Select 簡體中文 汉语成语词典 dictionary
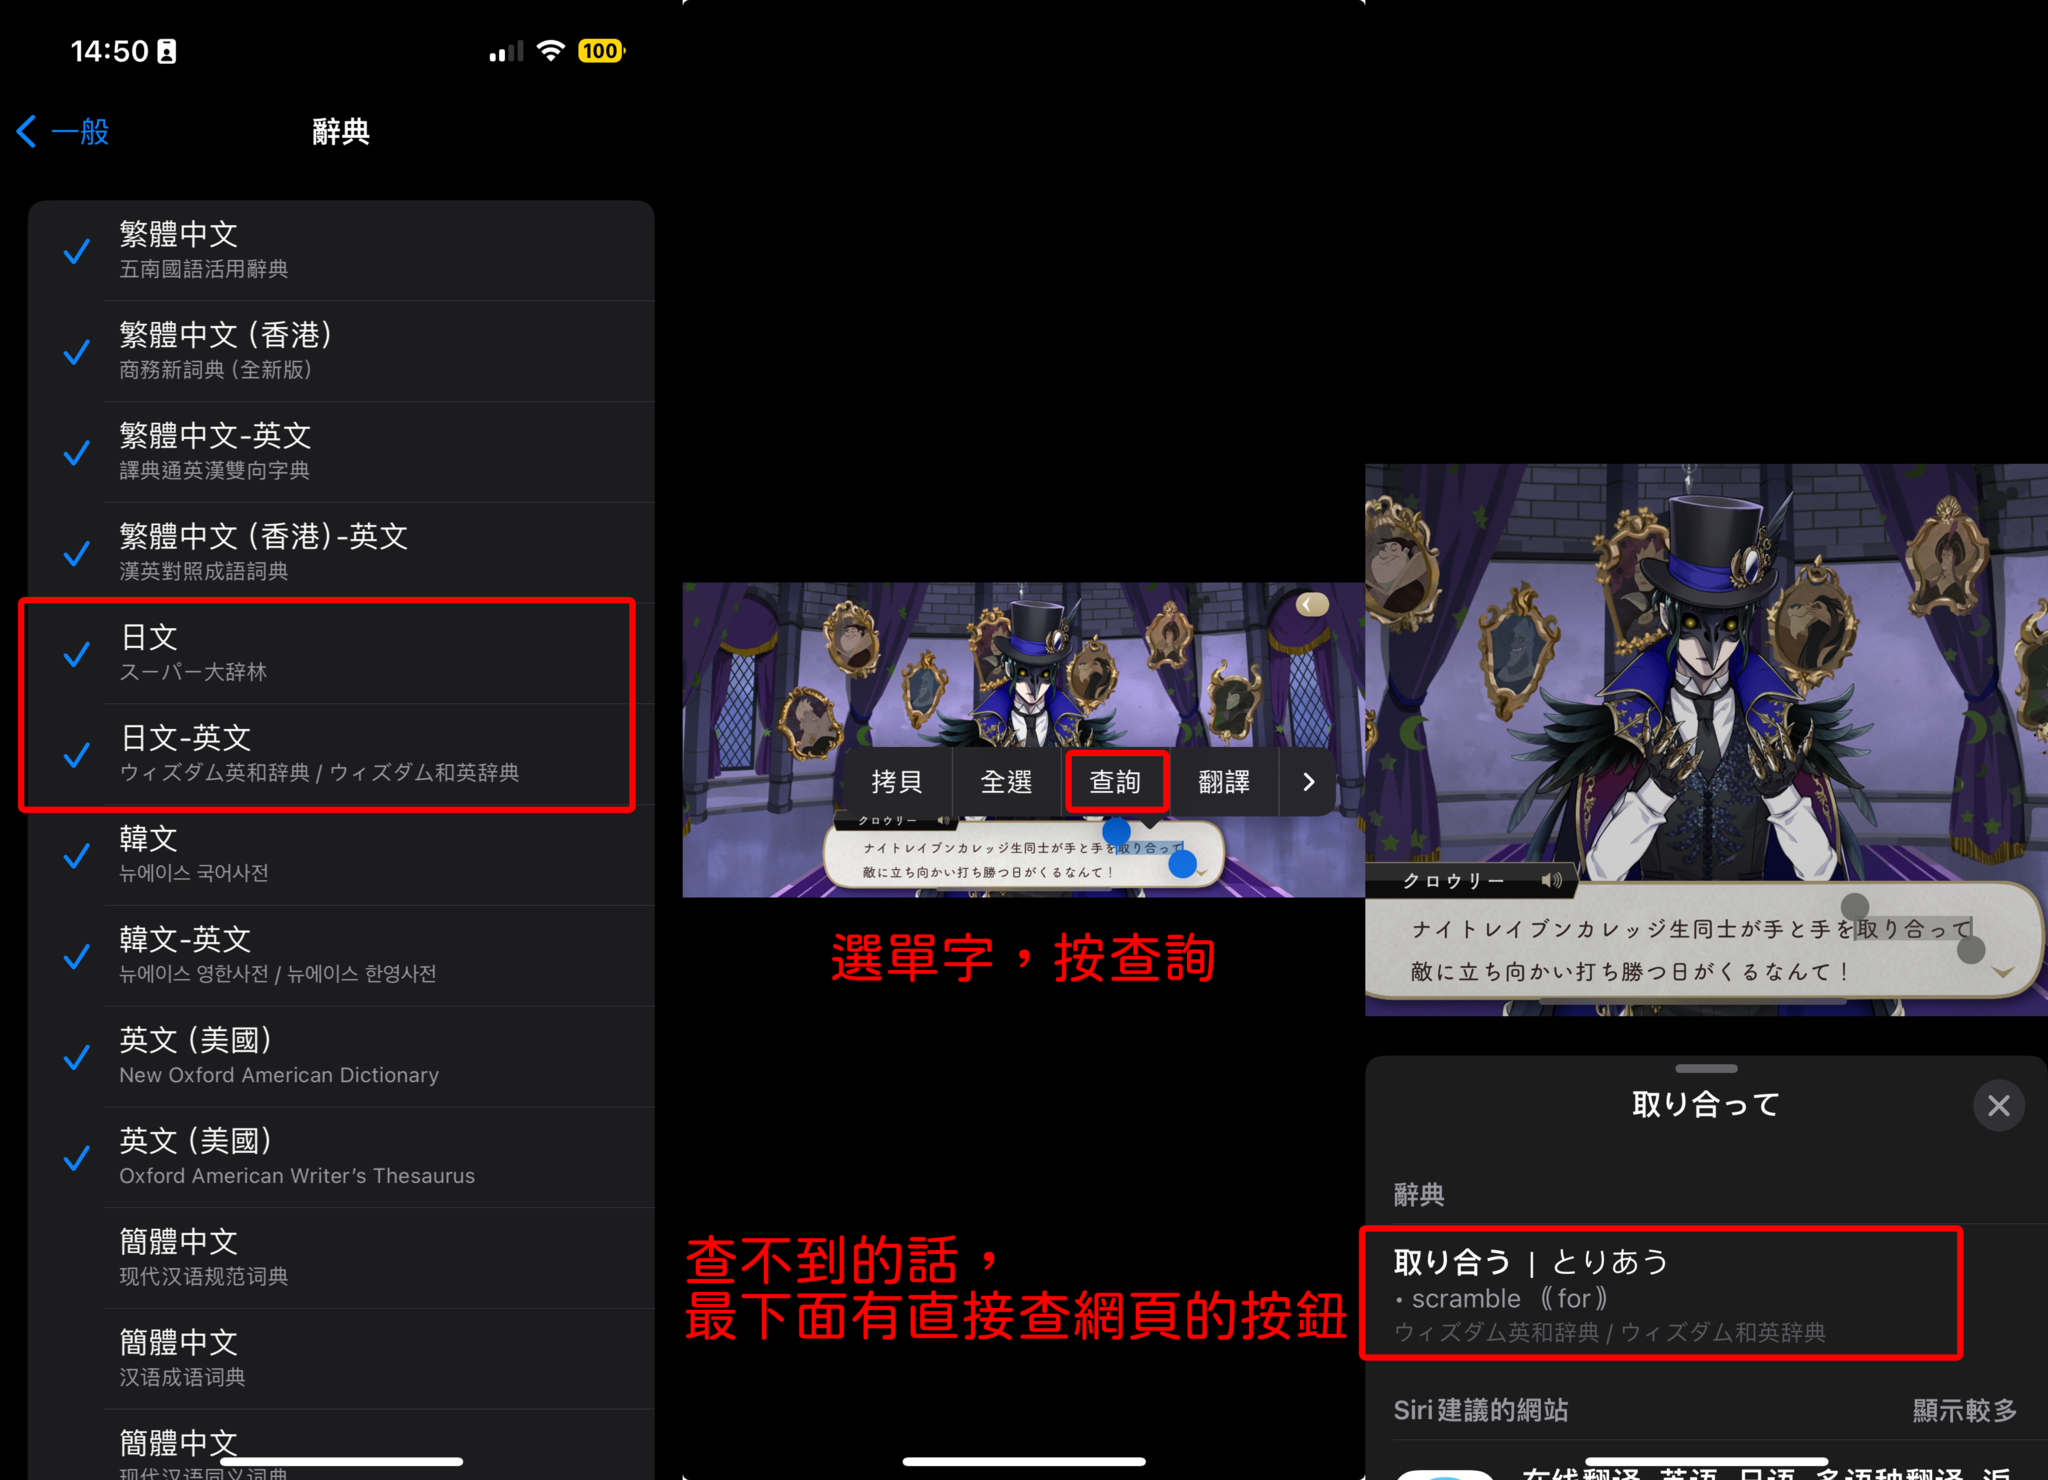Image resolution: width=2048 pixels, height=1480 pixels. tap(341, 1359)
